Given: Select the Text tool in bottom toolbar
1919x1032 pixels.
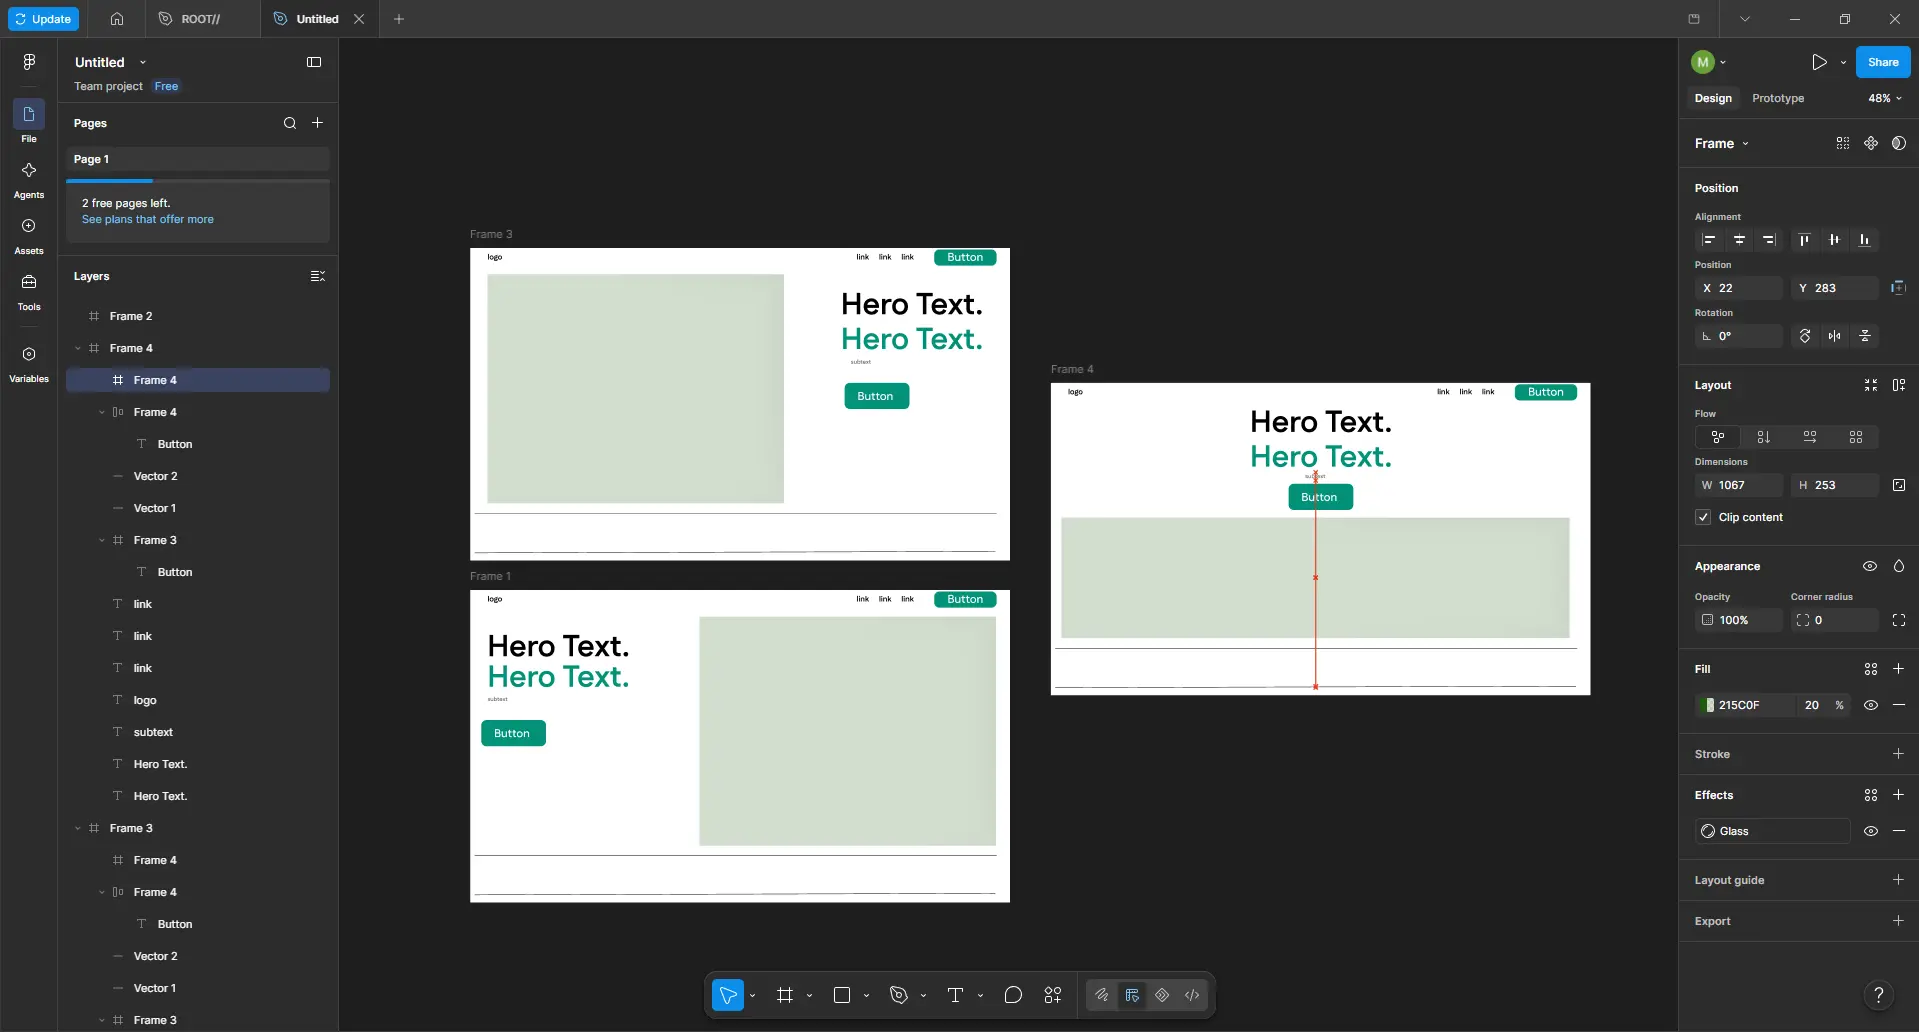Looking at the screenshot, I should [955, 995].
